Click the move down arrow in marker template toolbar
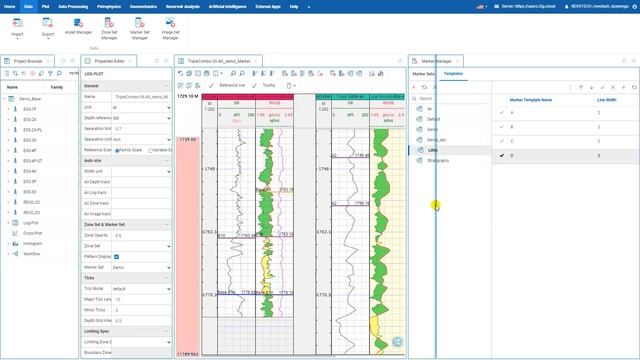This screenshot has width=640, height=360. pos(591,87)
